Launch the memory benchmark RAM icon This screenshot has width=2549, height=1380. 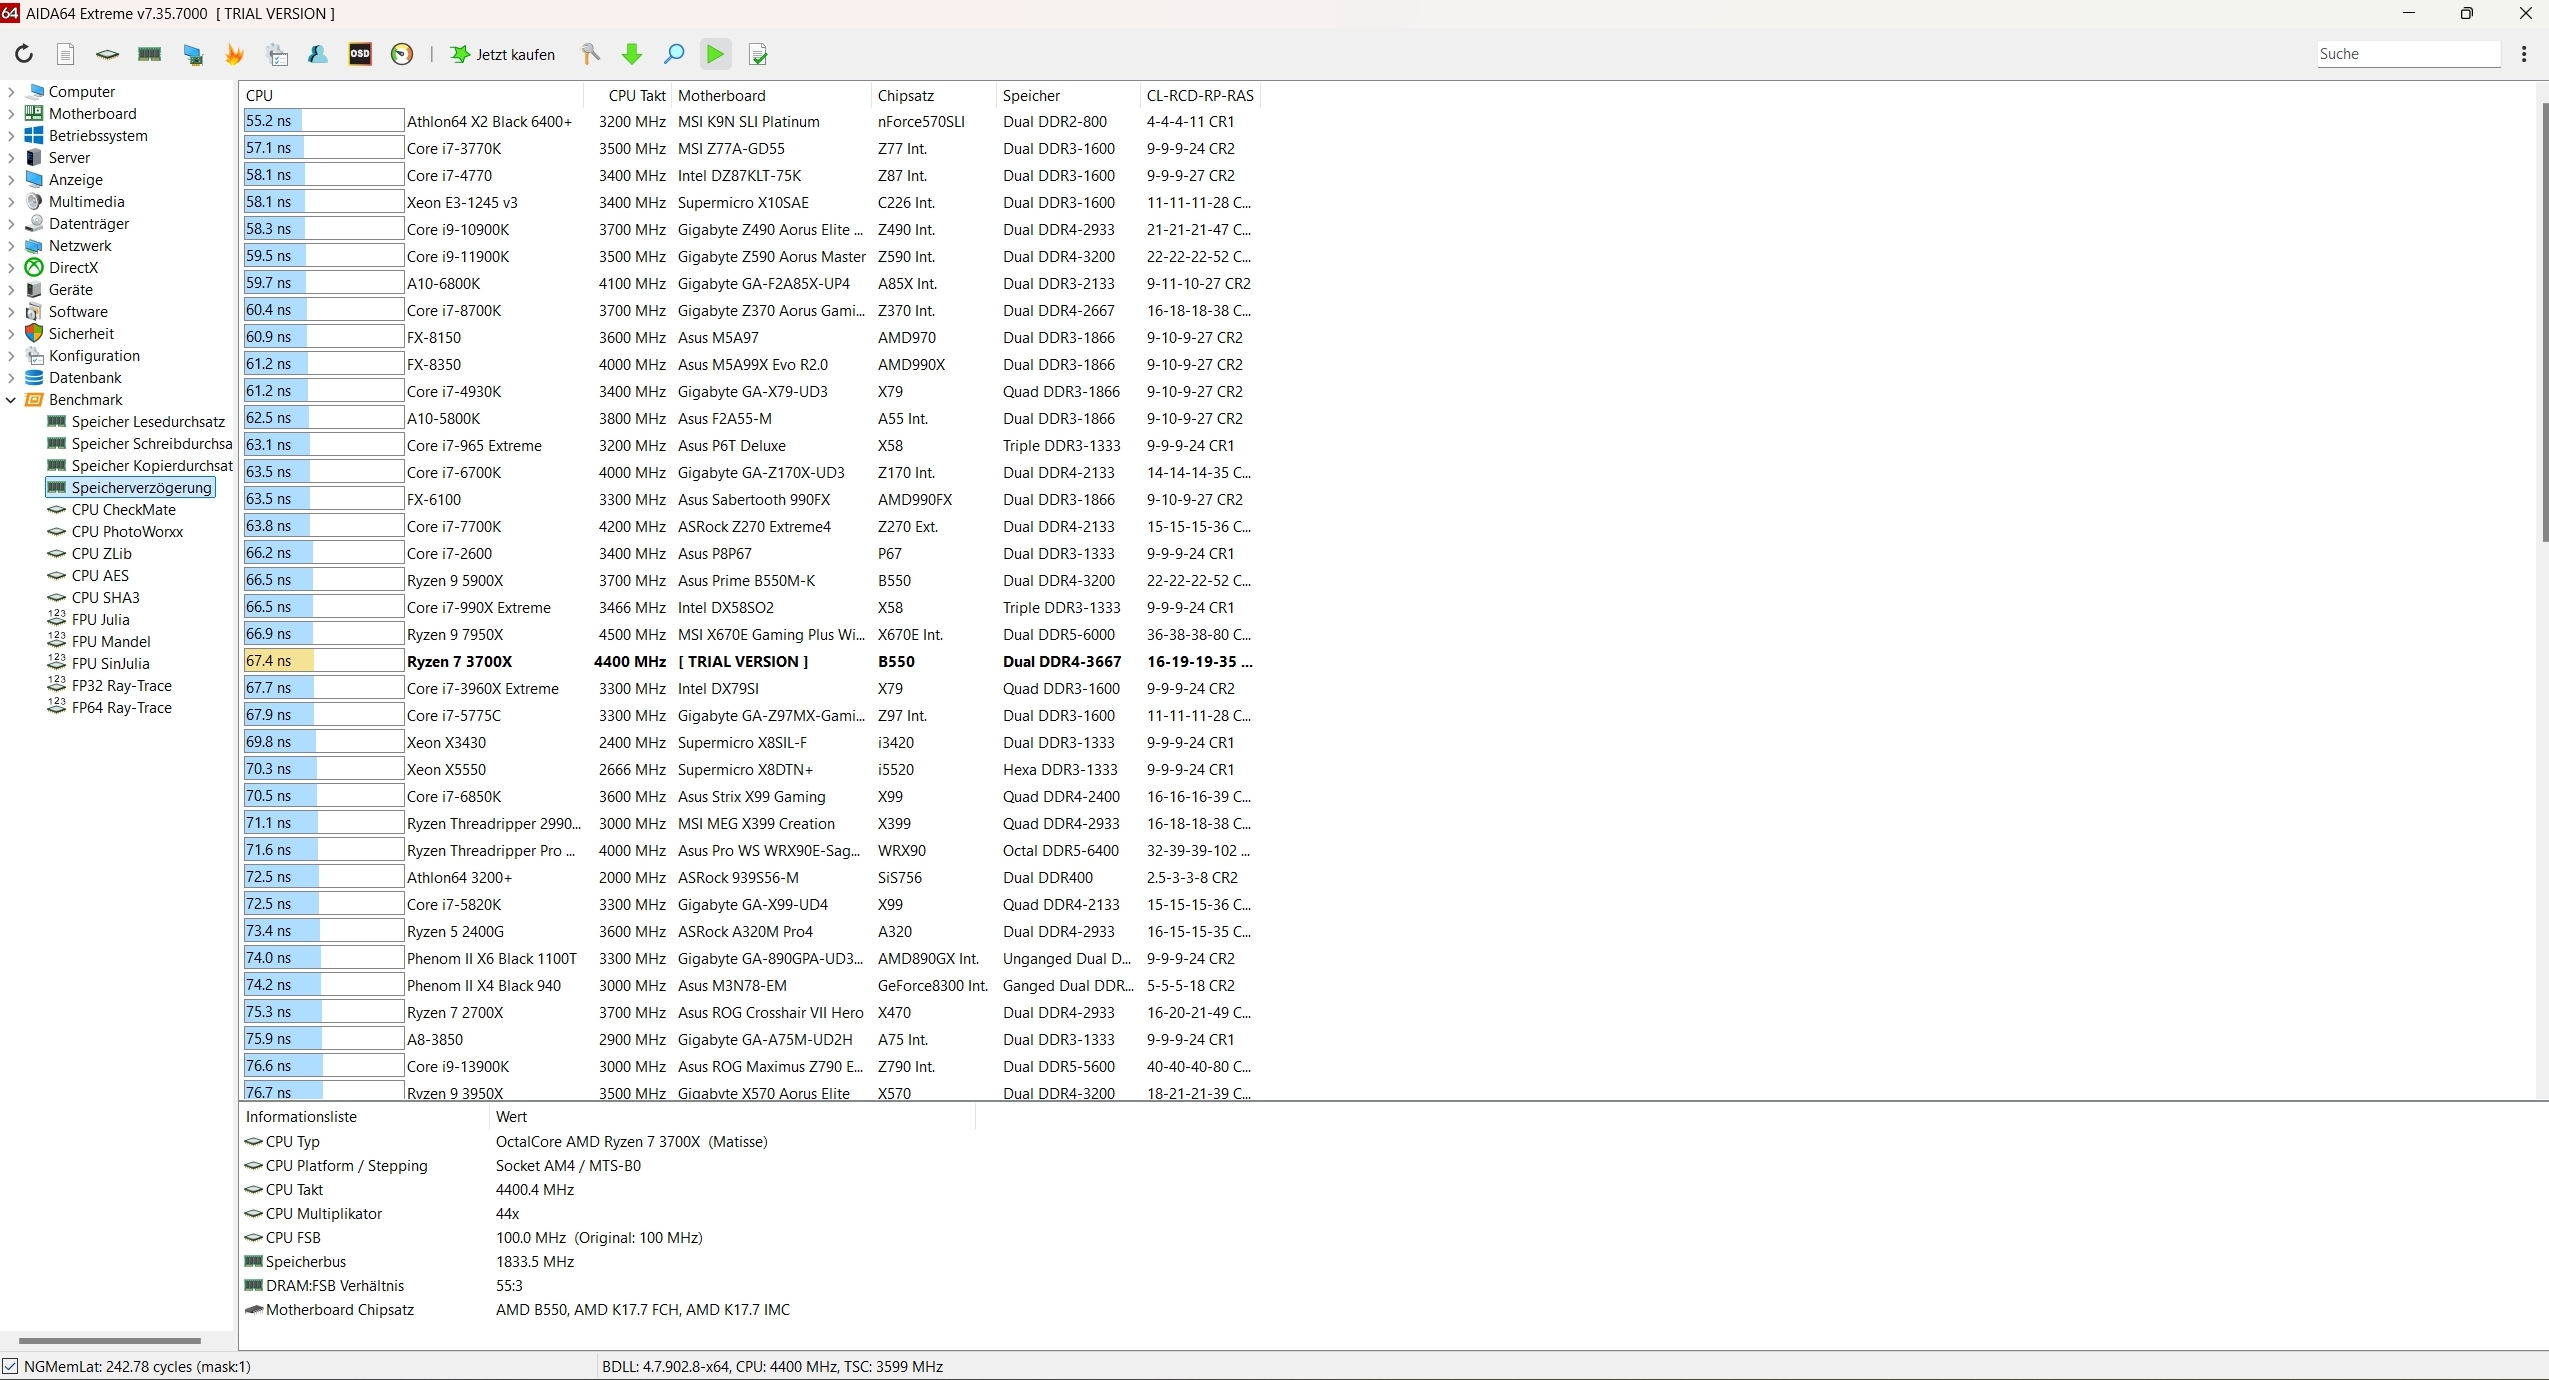pyautogui.click(x=150, y=54)
